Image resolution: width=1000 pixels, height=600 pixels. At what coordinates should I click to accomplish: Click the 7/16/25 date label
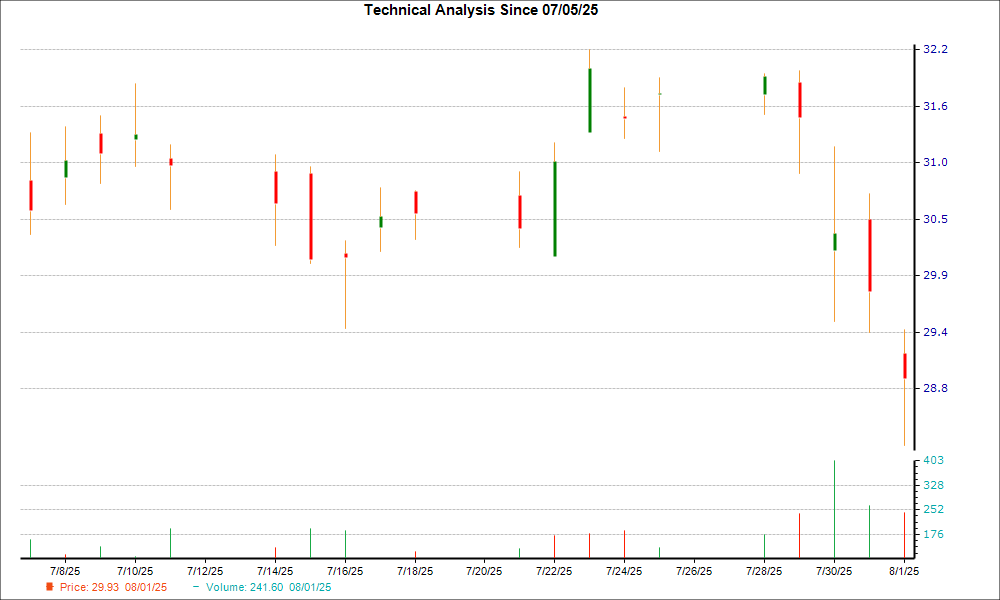[x=345, y=571]
